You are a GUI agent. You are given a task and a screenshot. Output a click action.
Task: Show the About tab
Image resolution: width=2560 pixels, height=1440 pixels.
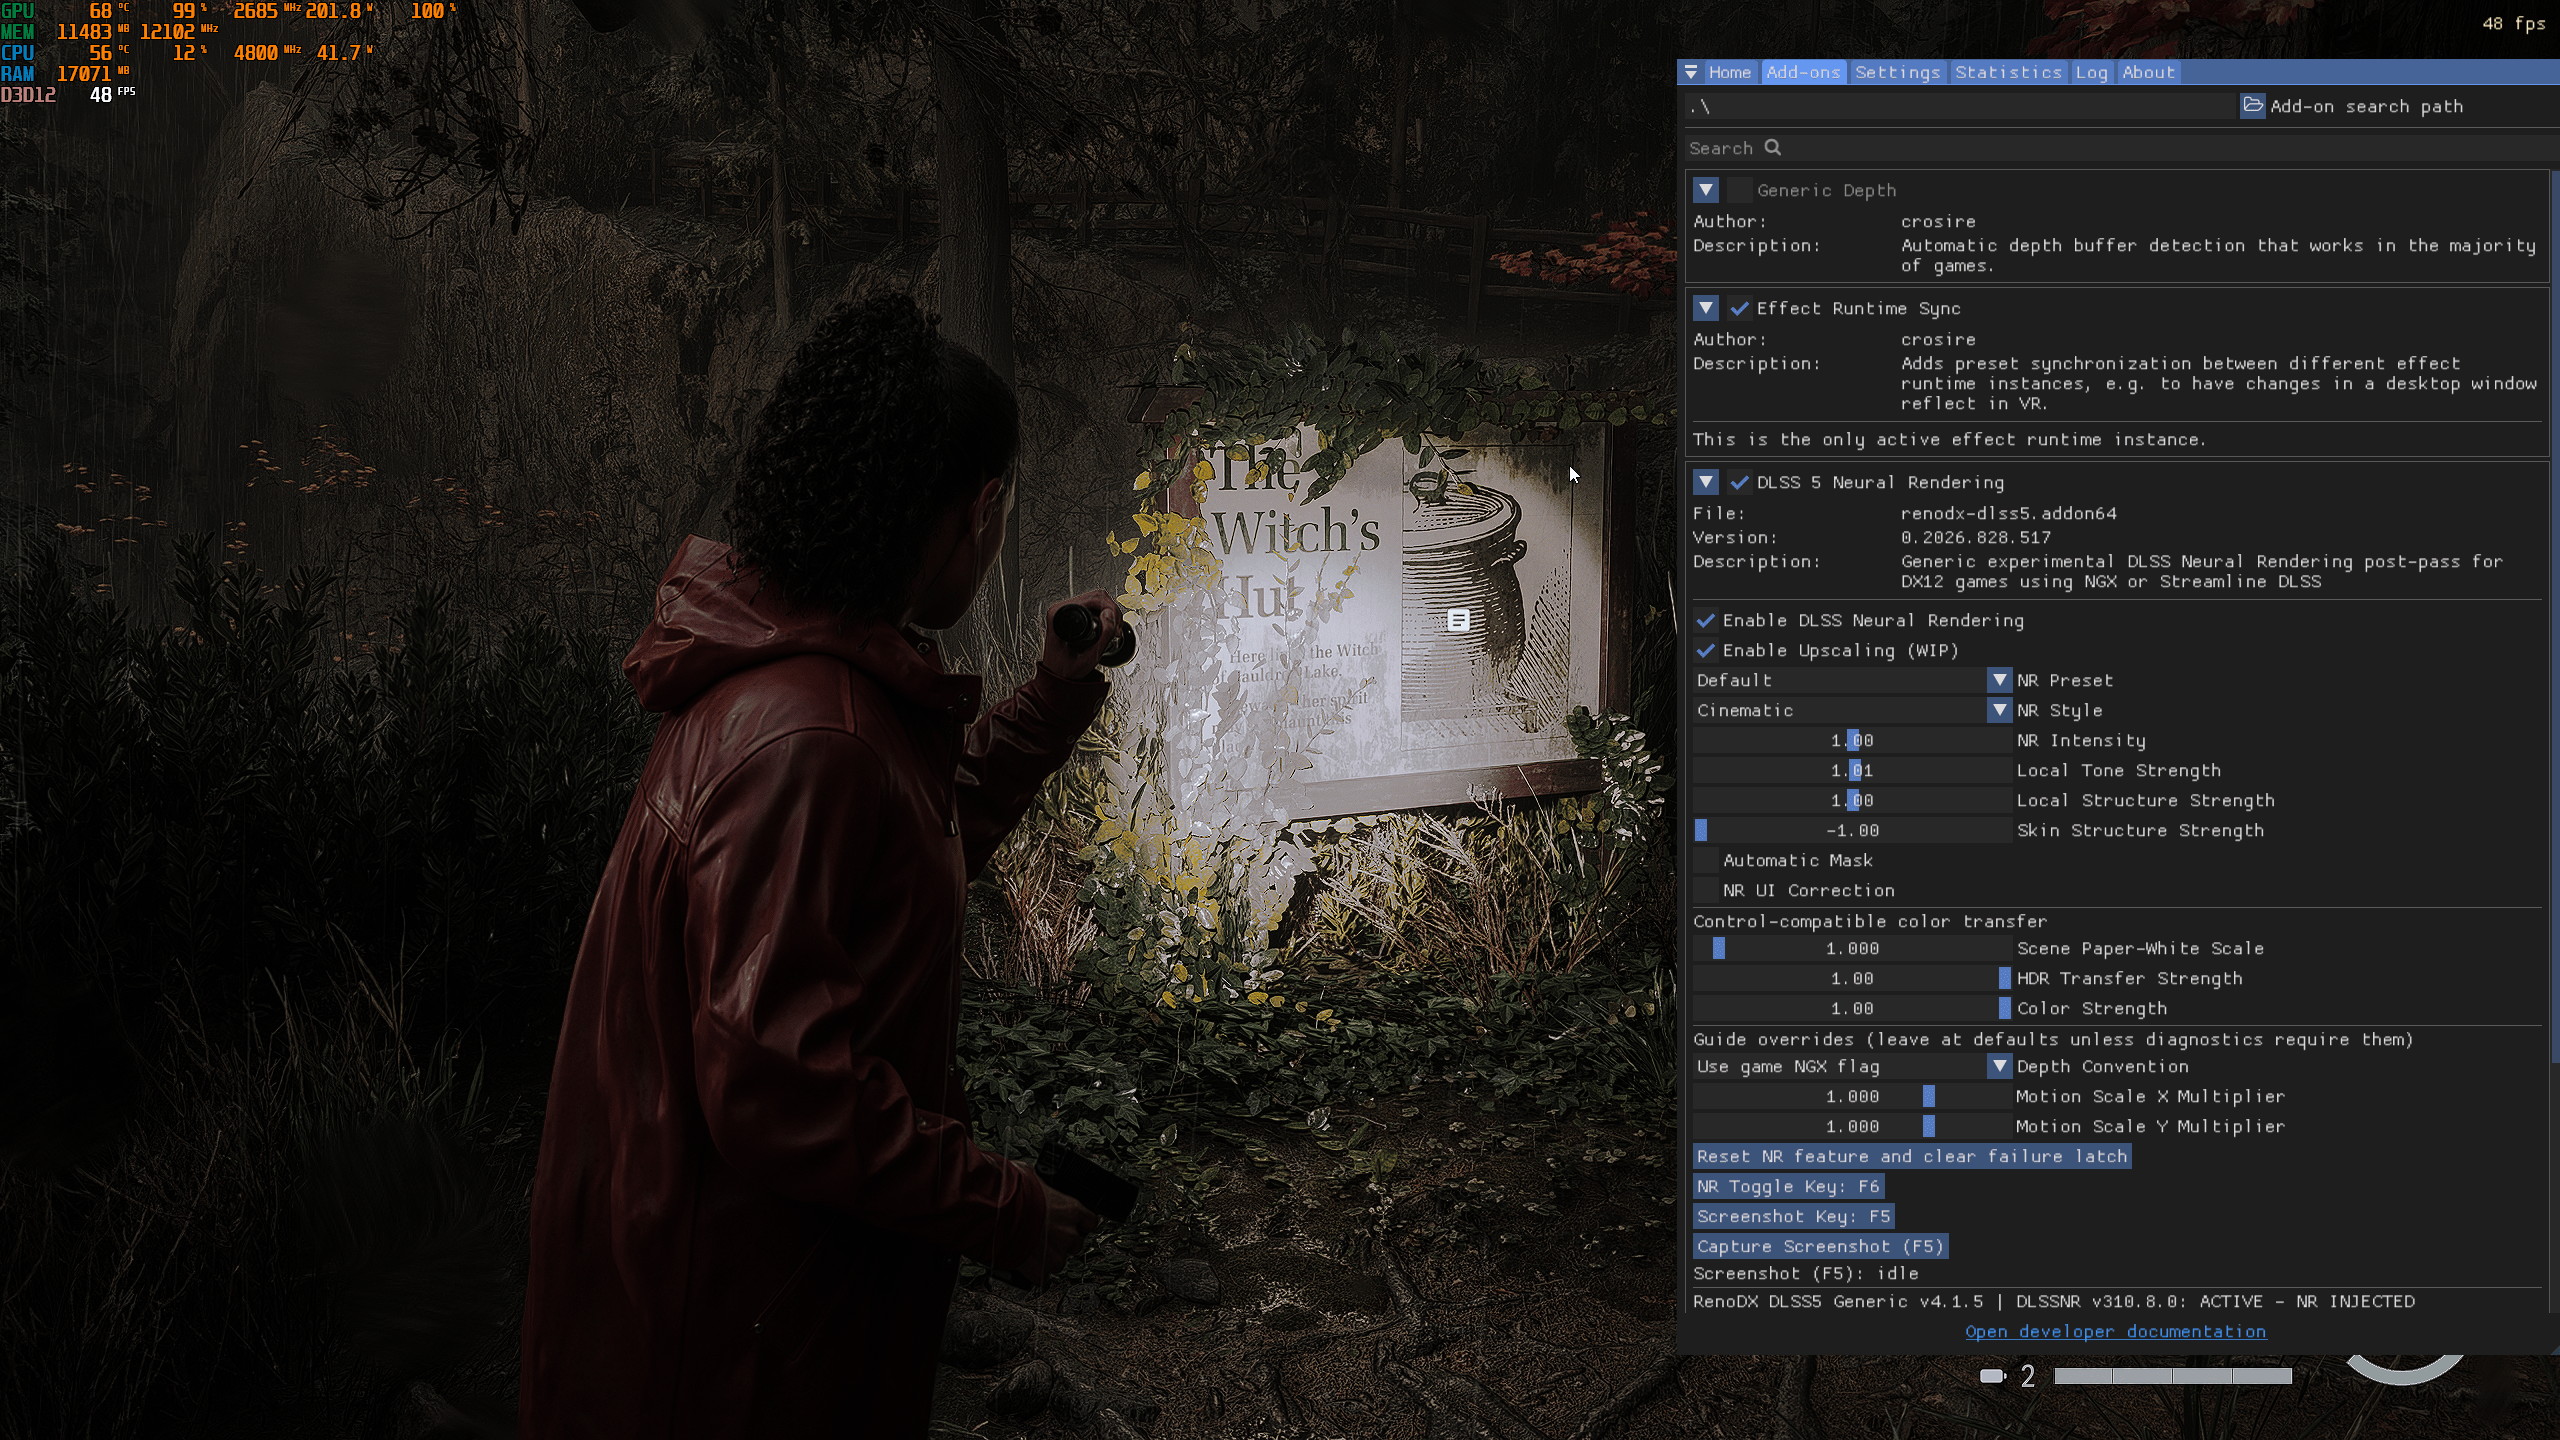pos(2148,72)
